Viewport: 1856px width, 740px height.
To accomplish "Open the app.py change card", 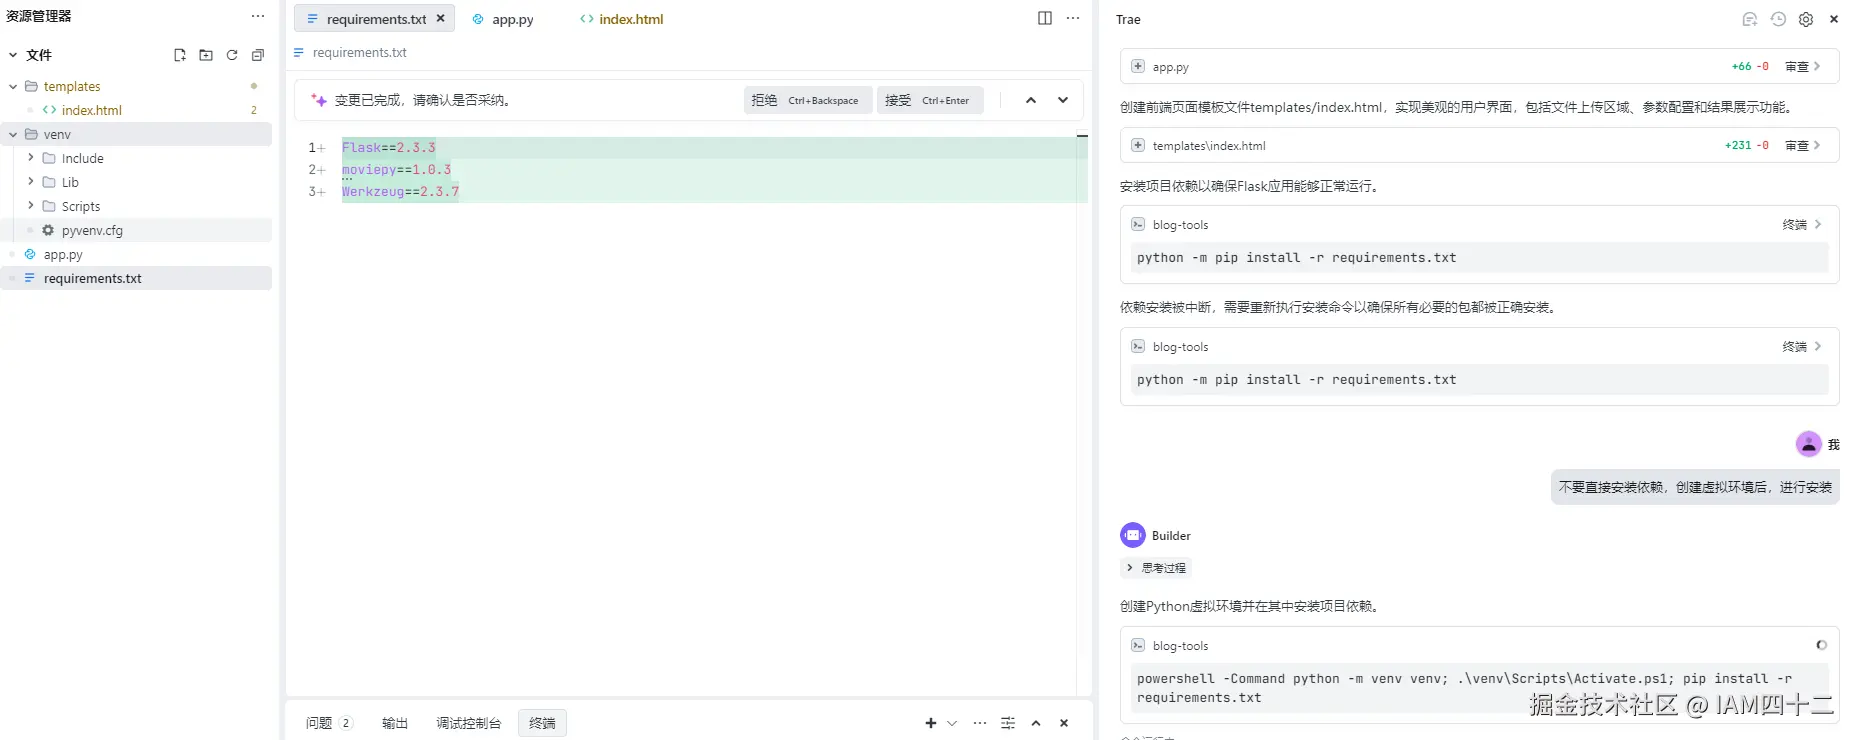I will (x=1479, y=67).
